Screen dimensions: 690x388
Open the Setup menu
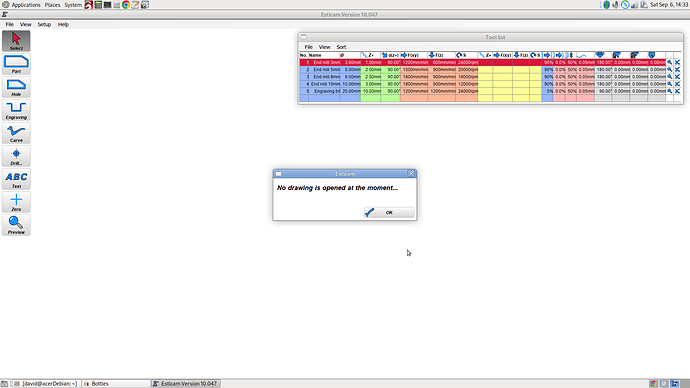coord(44,25)
